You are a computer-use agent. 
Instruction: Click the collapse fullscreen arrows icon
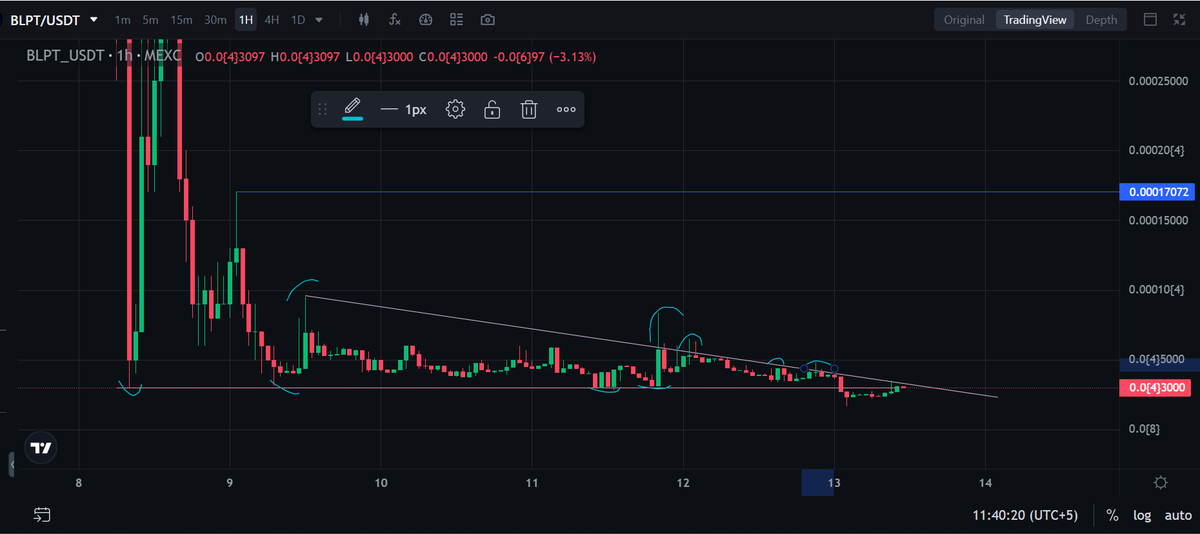pyautogui.click(x=1180, y=19)
